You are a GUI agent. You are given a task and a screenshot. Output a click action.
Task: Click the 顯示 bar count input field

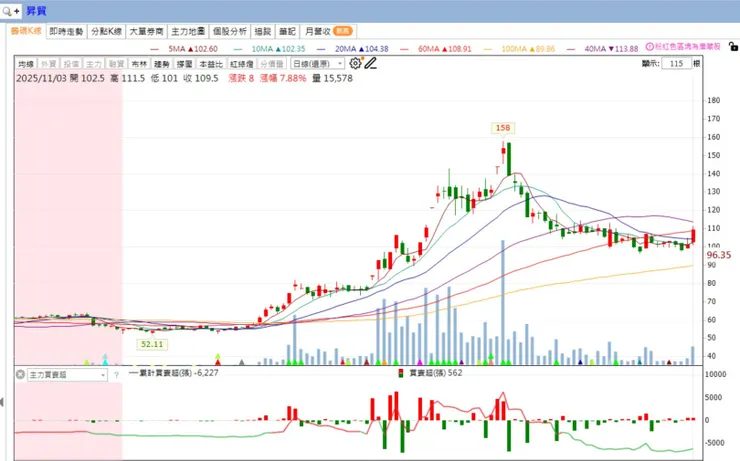click(x=676, y=63)
